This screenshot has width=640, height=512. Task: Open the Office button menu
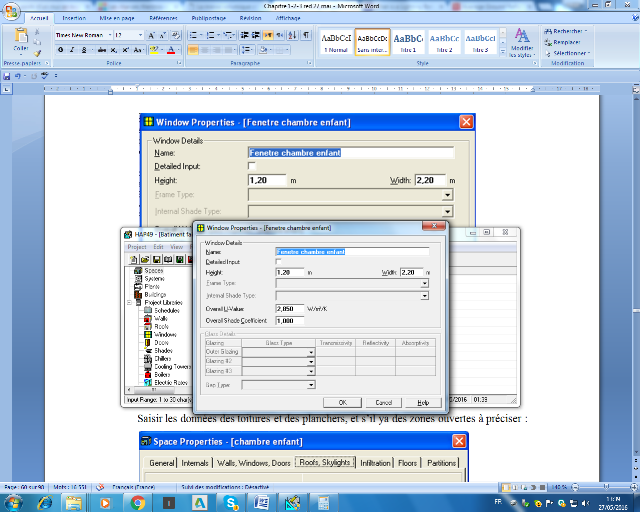coord(11,9)
